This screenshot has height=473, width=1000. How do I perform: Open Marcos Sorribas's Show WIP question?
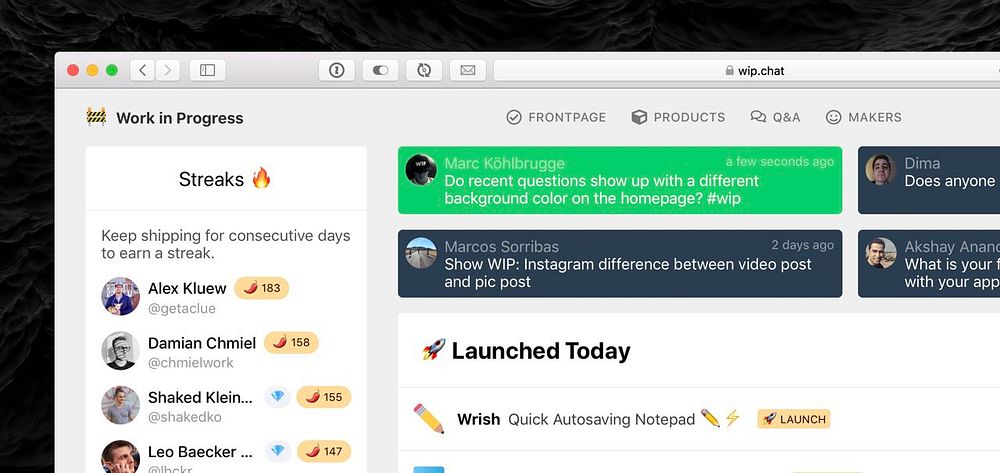620,264
